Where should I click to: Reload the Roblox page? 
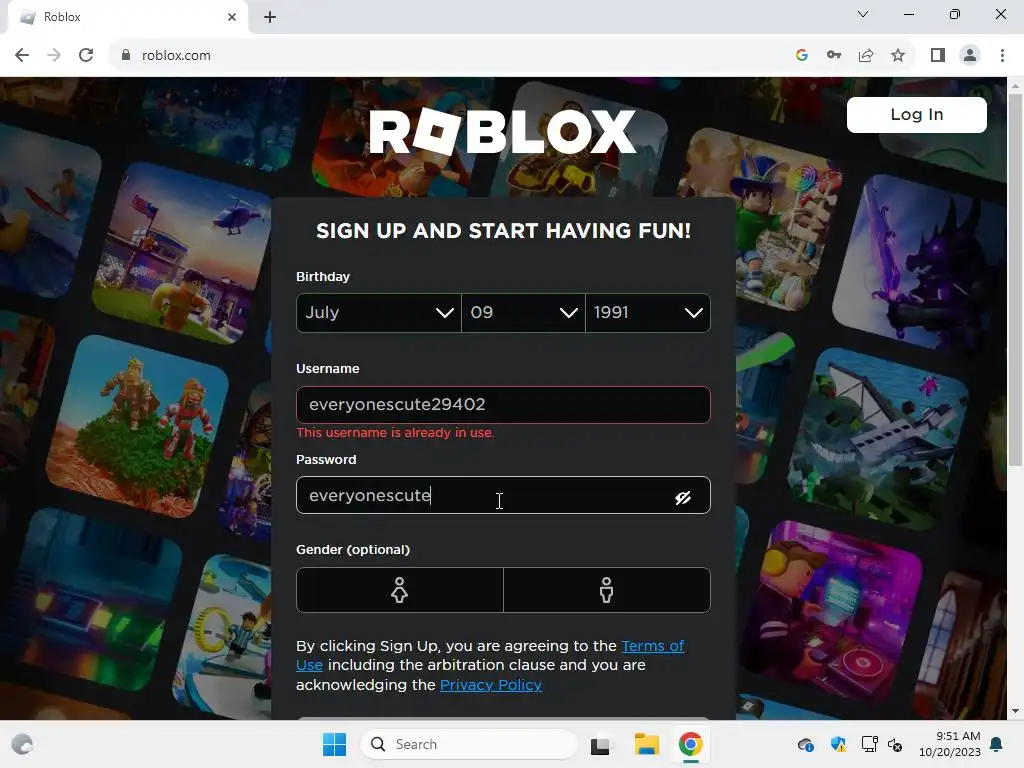click(86, 56)
